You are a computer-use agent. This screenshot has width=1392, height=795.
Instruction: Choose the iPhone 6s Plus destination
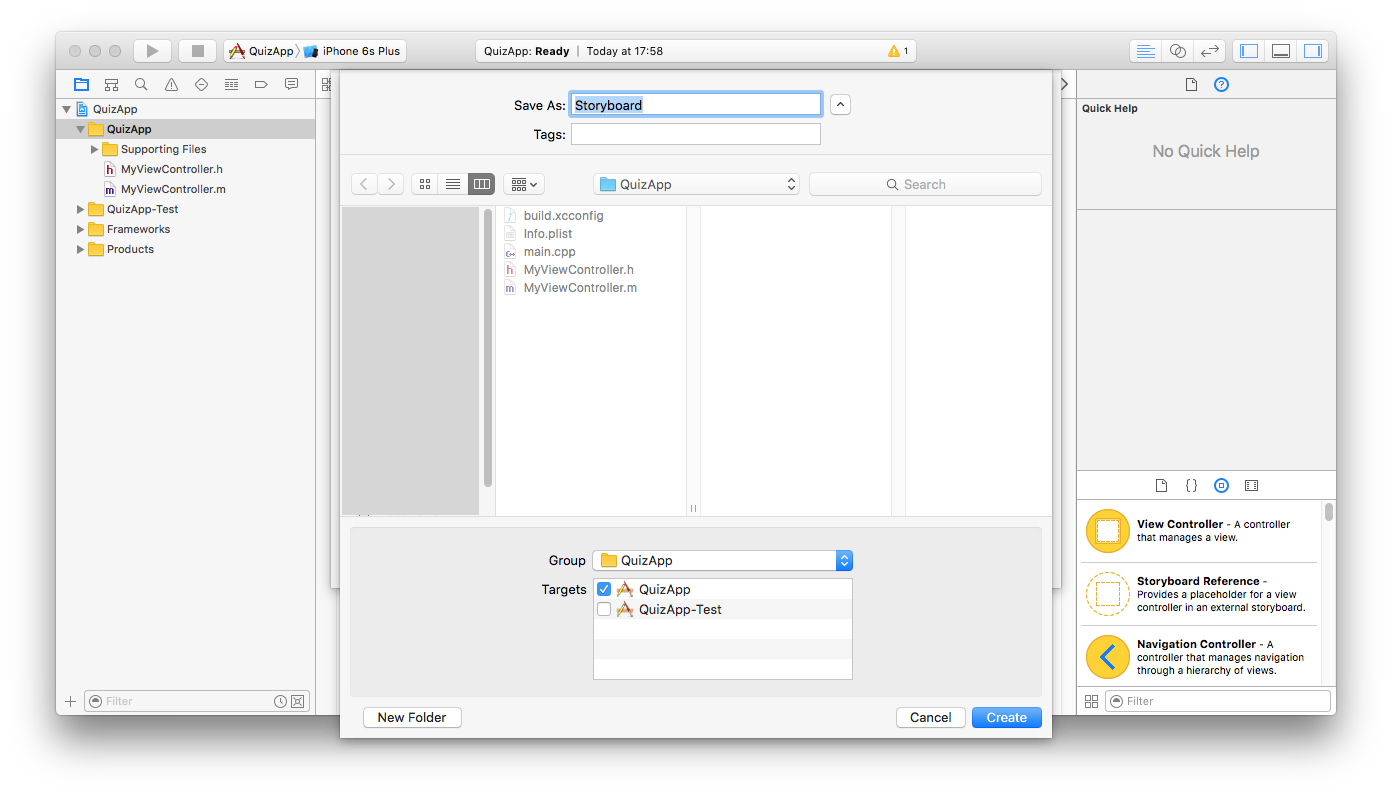(x=352, y=51)
